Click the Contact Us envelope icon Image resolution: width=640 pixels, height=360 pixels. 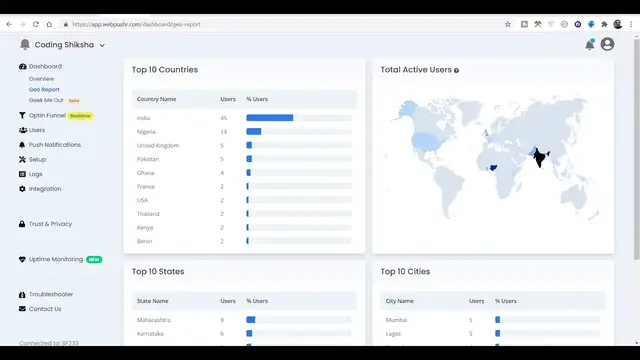pyautogui.click(x=22, y=309)
